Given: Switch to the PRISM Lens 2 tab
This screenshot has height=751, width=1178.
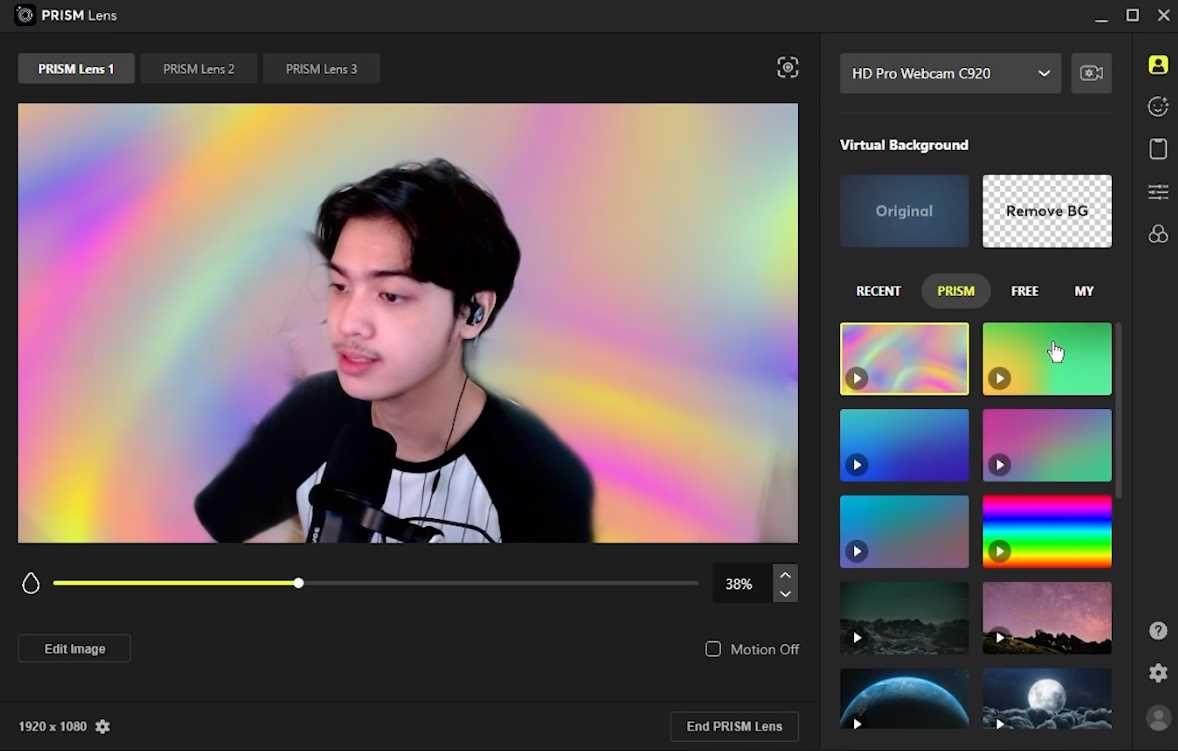Looking at the screenshot, I should coord(198,68).
